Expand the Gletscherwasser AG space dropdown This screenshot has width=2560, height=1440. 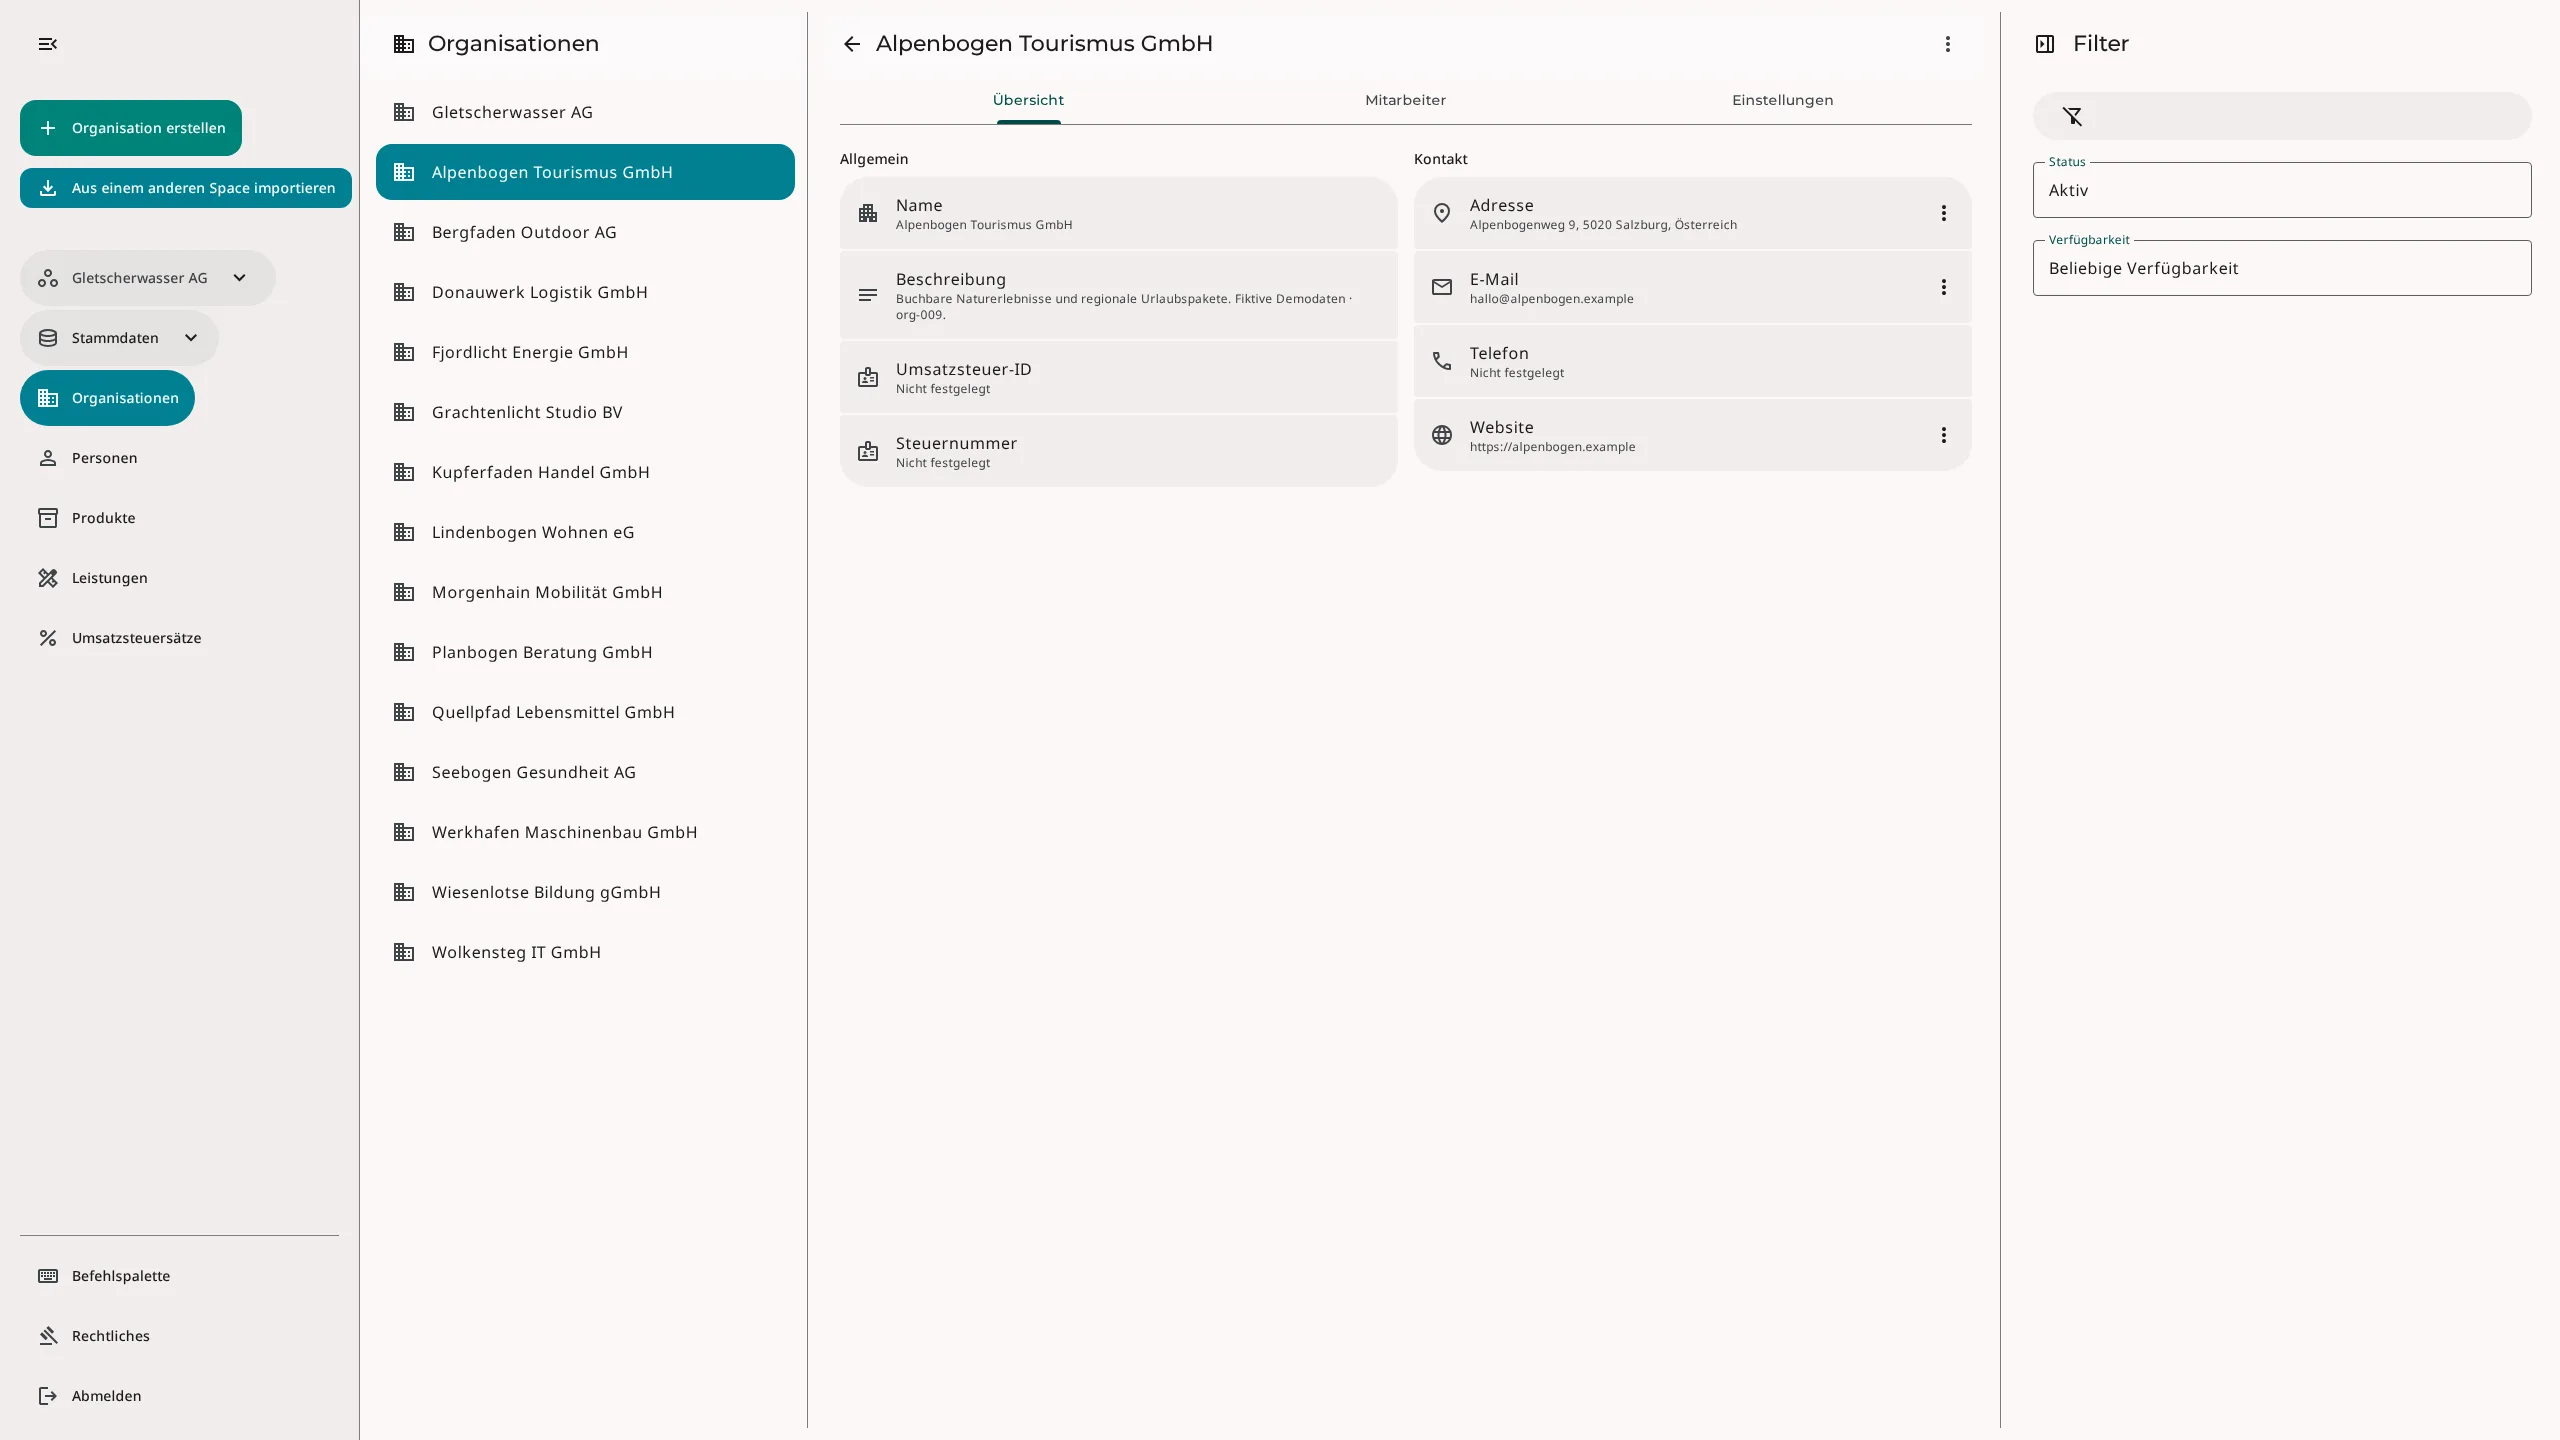point(148,278)
